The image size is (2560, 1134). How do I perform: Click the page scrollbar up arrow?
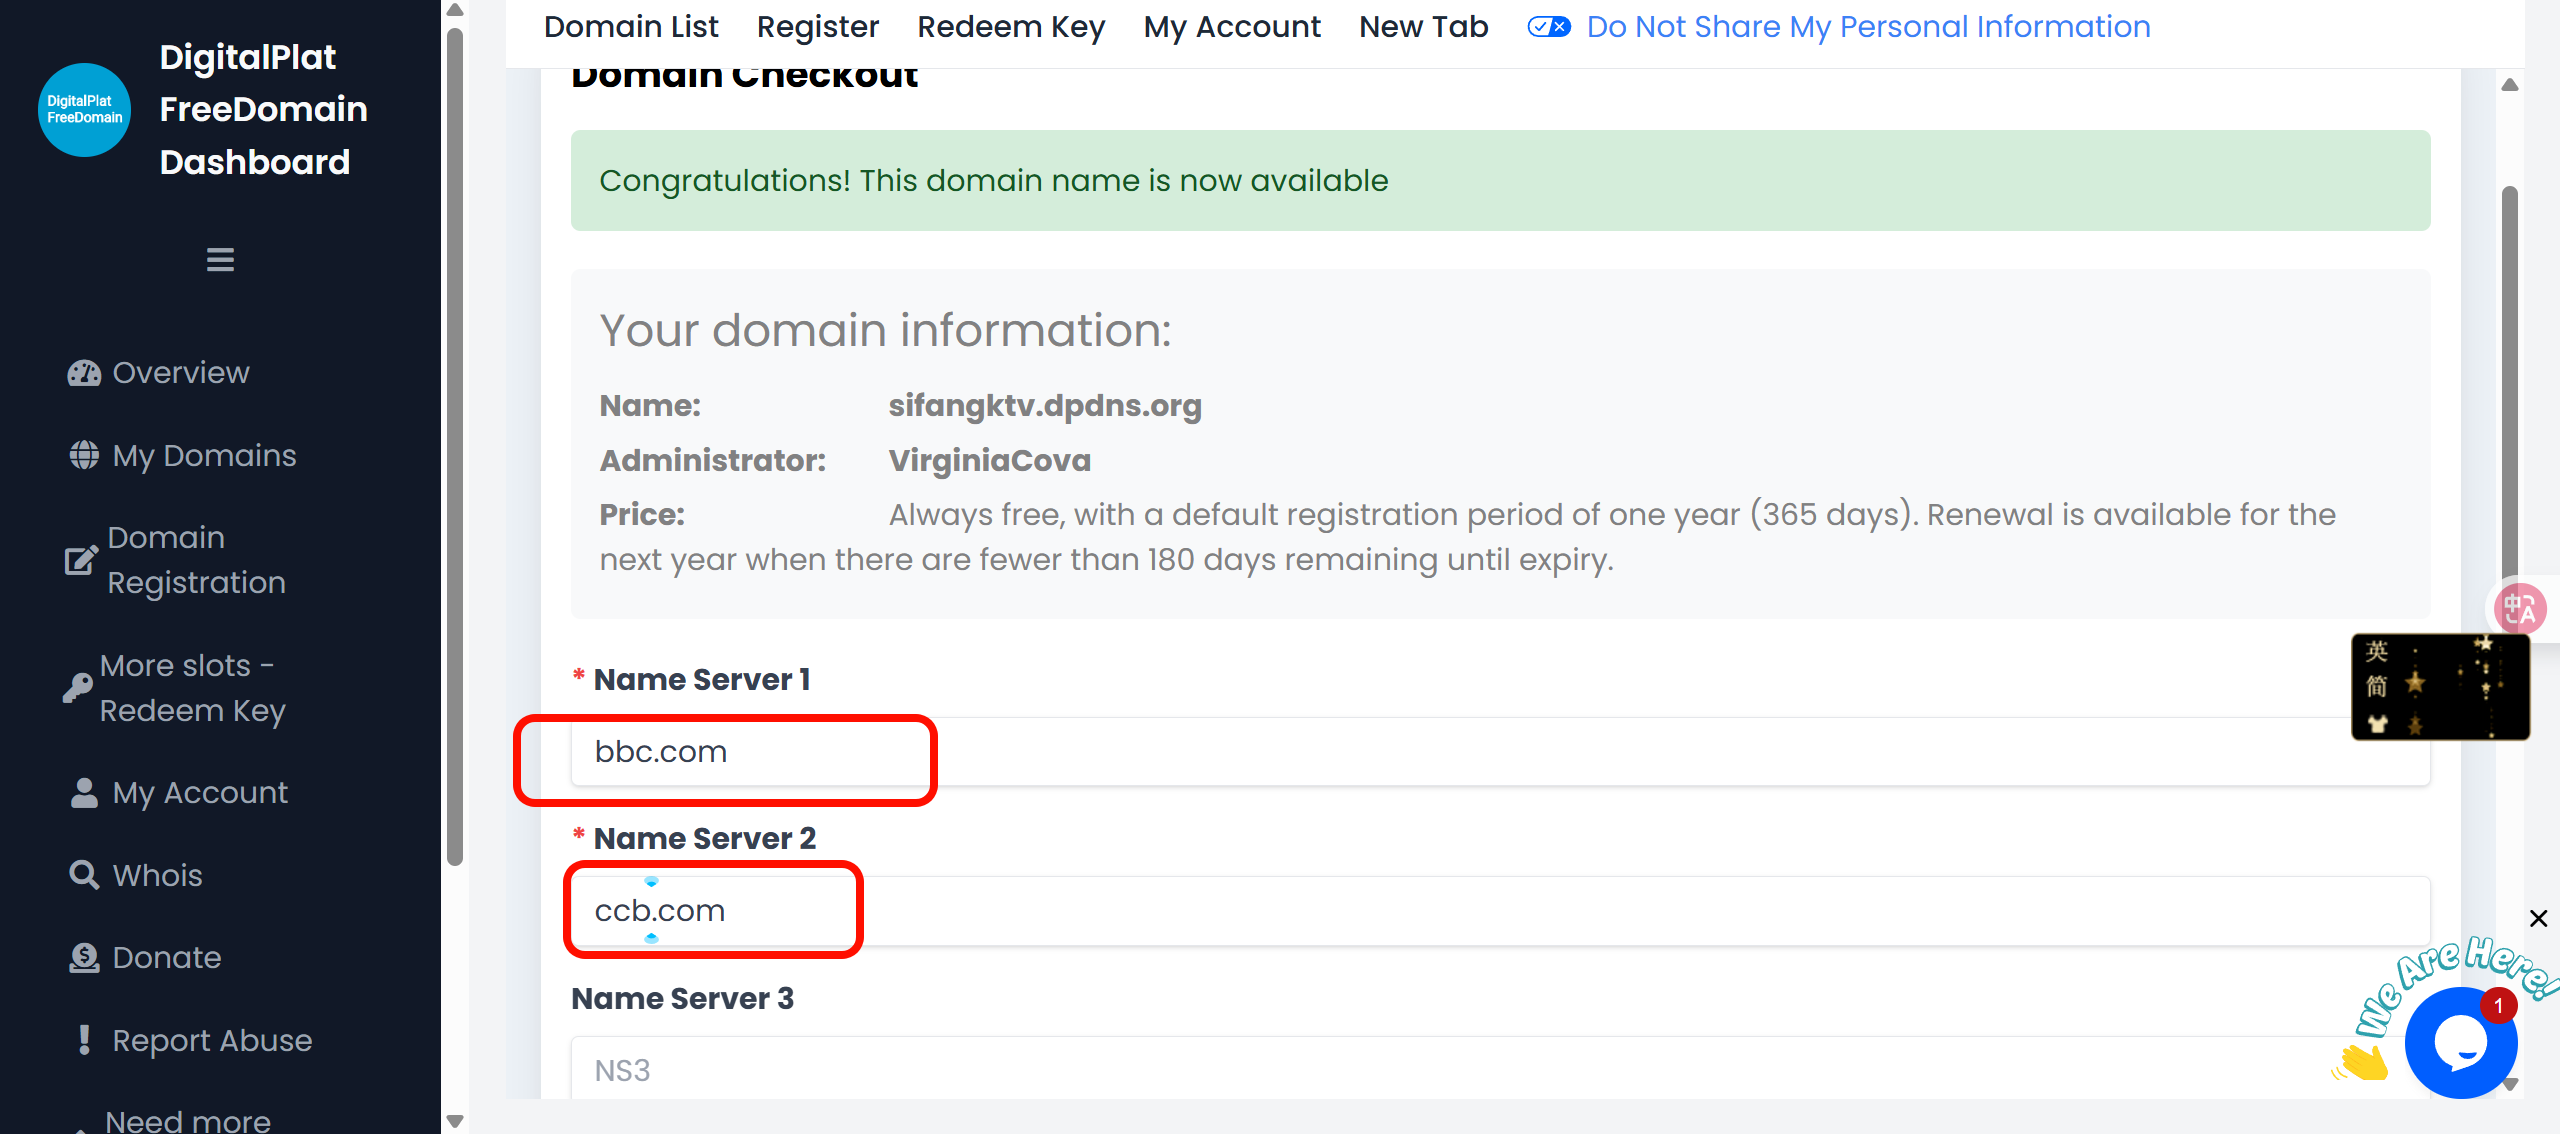click(x=2509, y=85)
